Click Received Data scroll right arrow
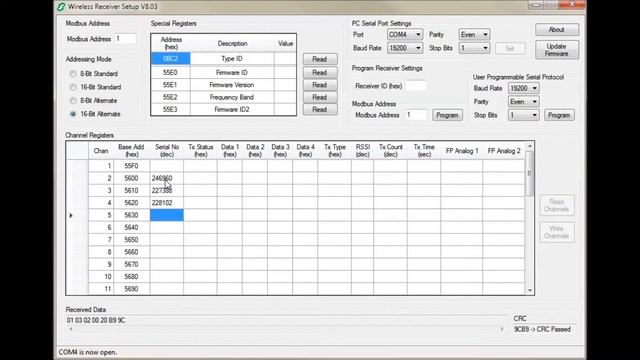Image resolution: width=640 pixels, height=360 pixels. 502,329
